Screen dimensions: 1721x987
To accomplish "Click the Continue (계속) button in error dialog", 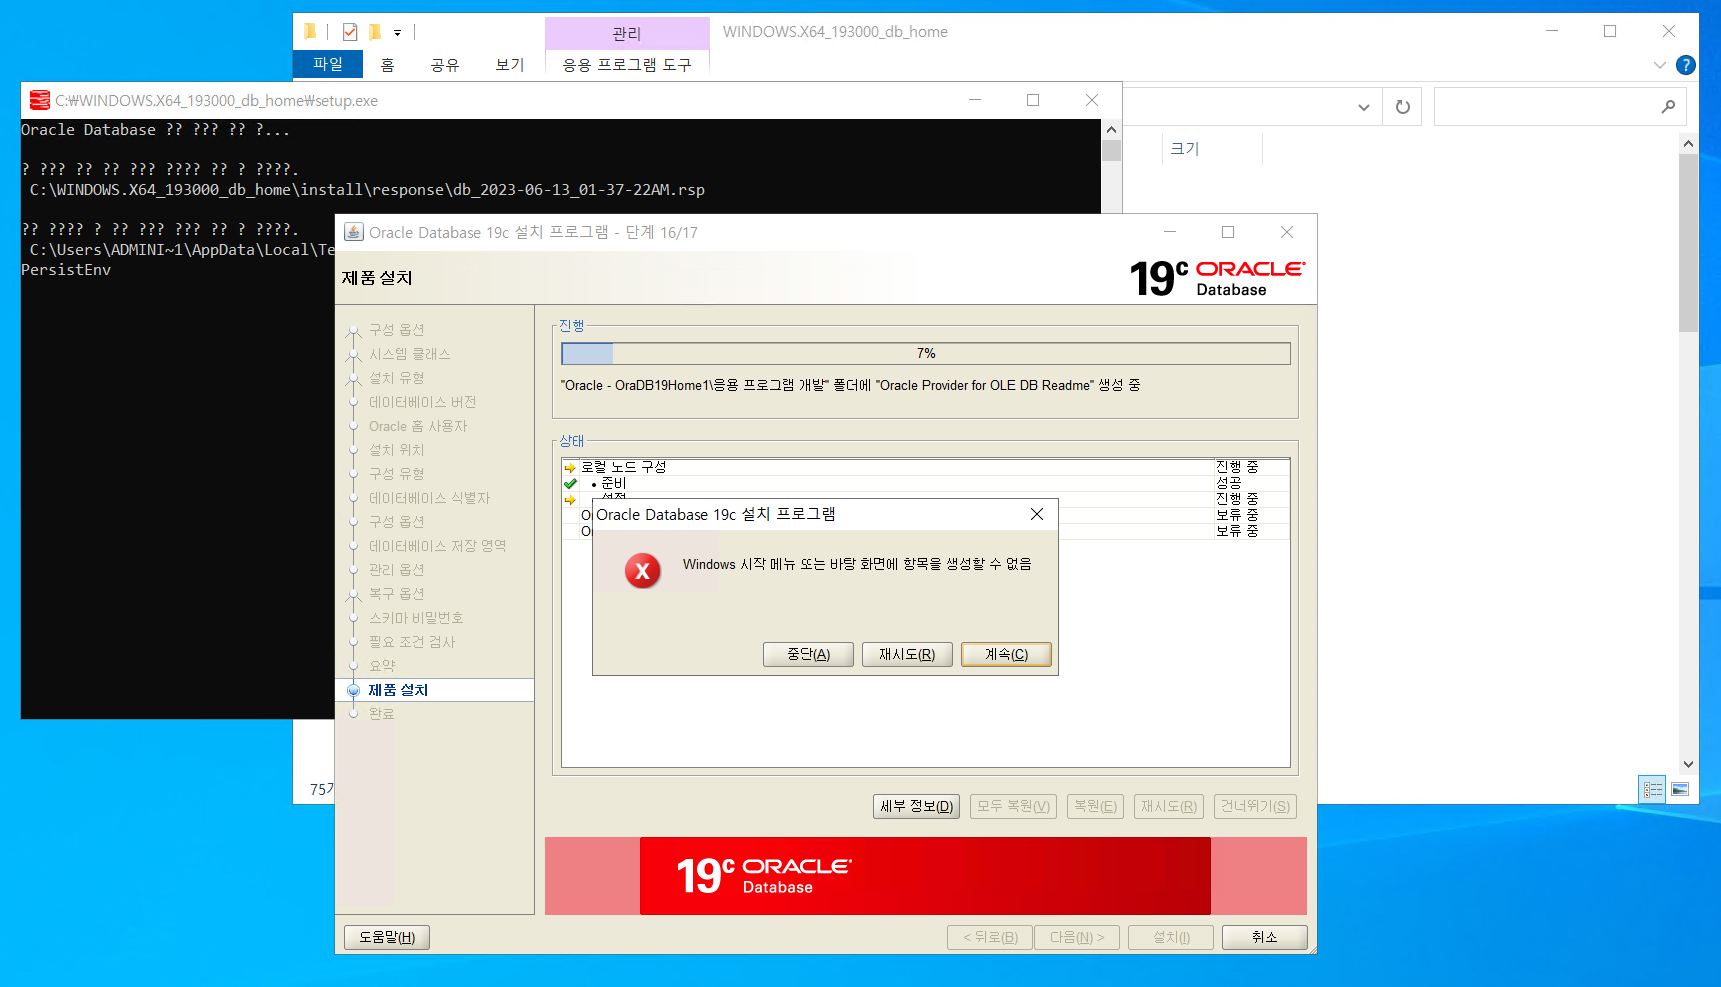I will [1006, 654].
